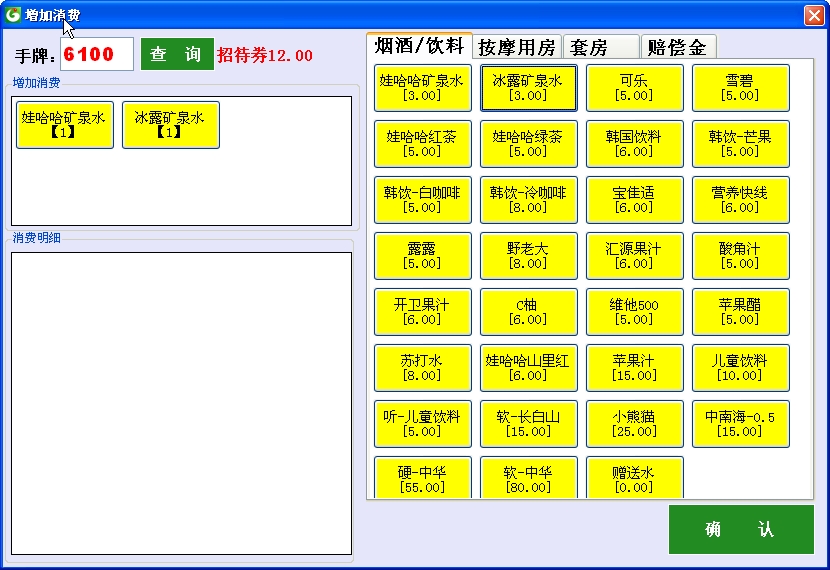Screen dimensions: 830x570
Task: Add 汇源果汁 to consumption
Action: click(x=634, y=256)
